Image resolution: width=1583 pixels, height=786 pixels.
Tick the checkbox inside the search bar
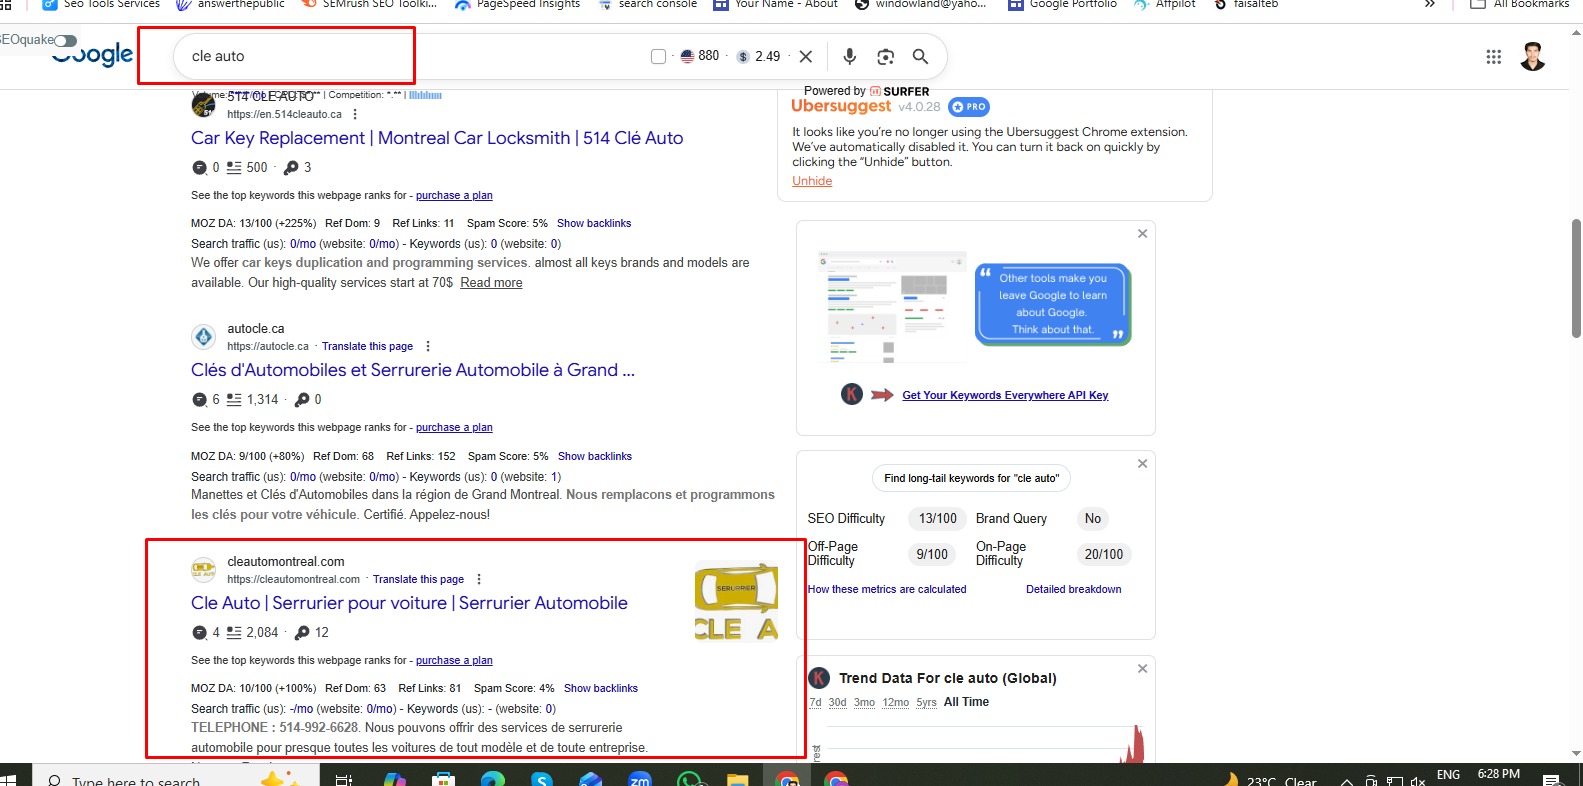point(658,56)
